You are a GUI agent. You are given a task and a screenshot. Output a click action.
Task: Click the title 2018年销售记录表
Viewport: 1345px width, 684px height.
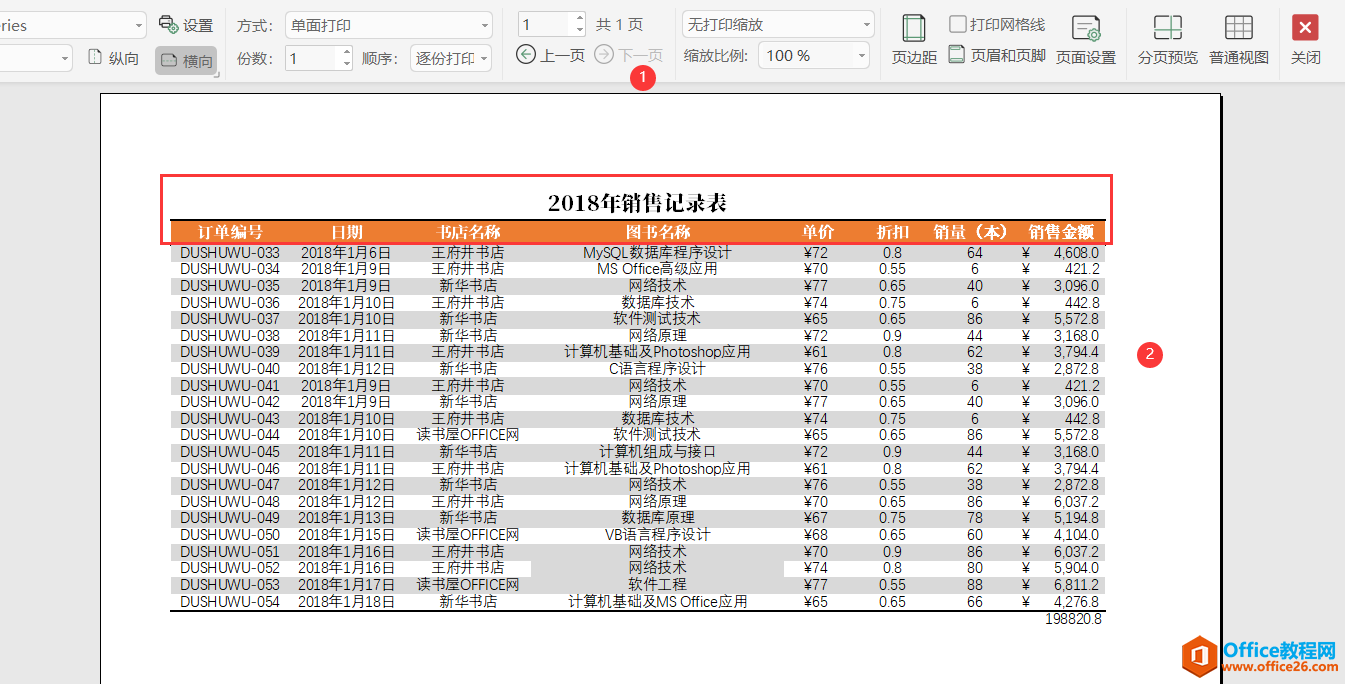637,203
